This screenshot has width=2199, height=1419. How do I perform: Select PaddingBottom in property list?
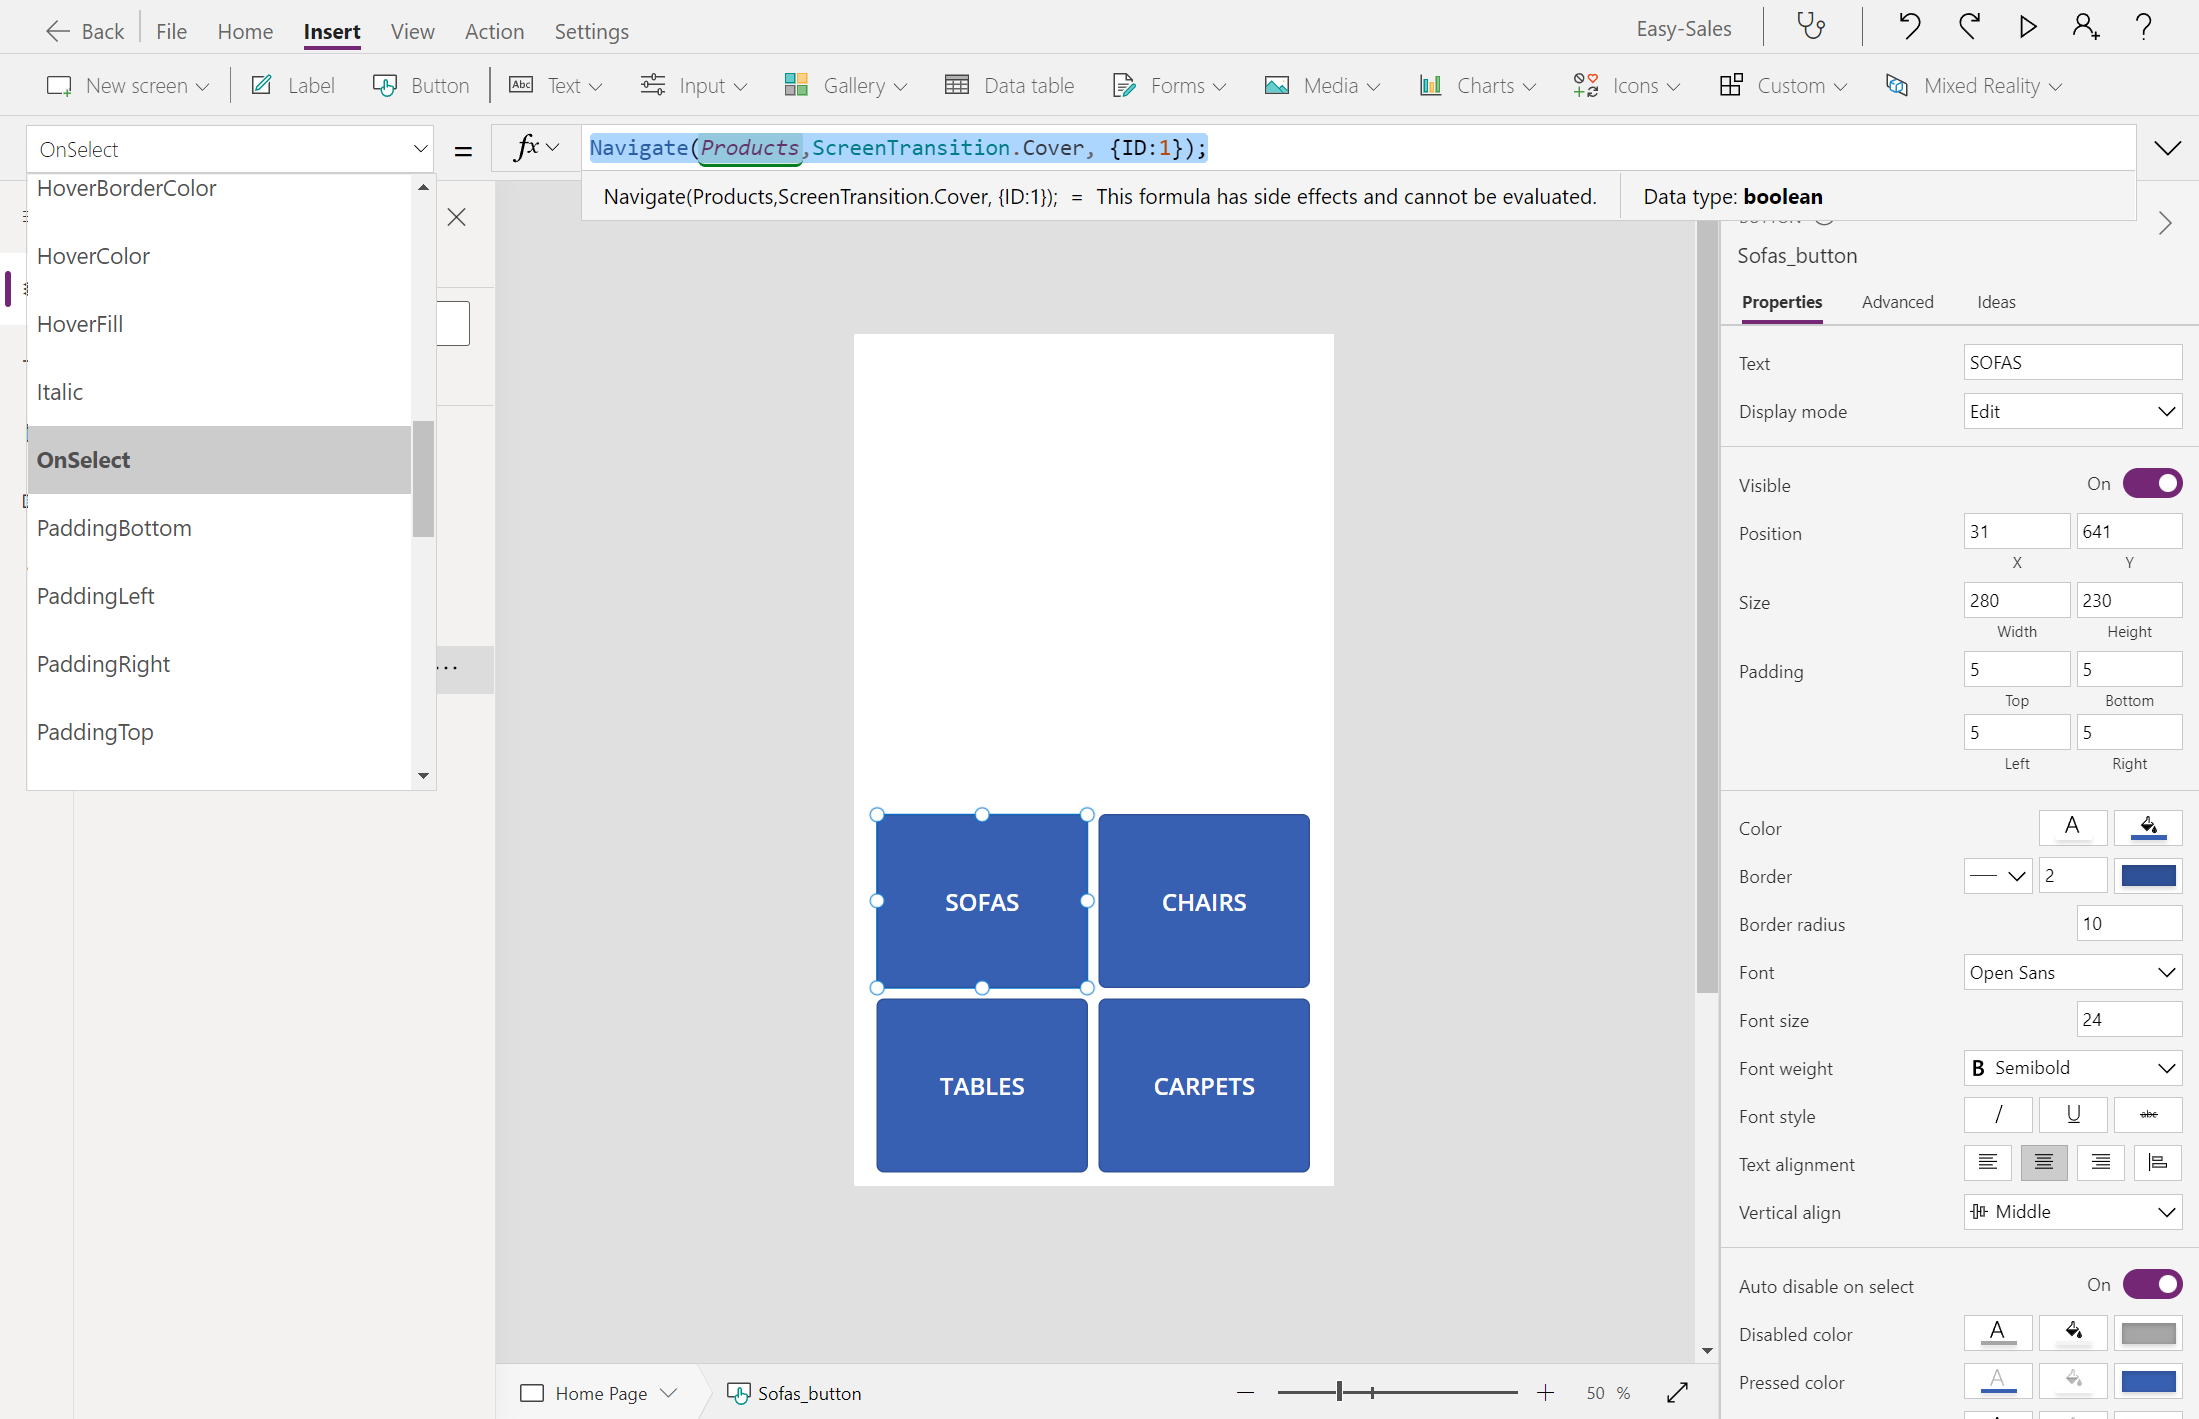114,528
